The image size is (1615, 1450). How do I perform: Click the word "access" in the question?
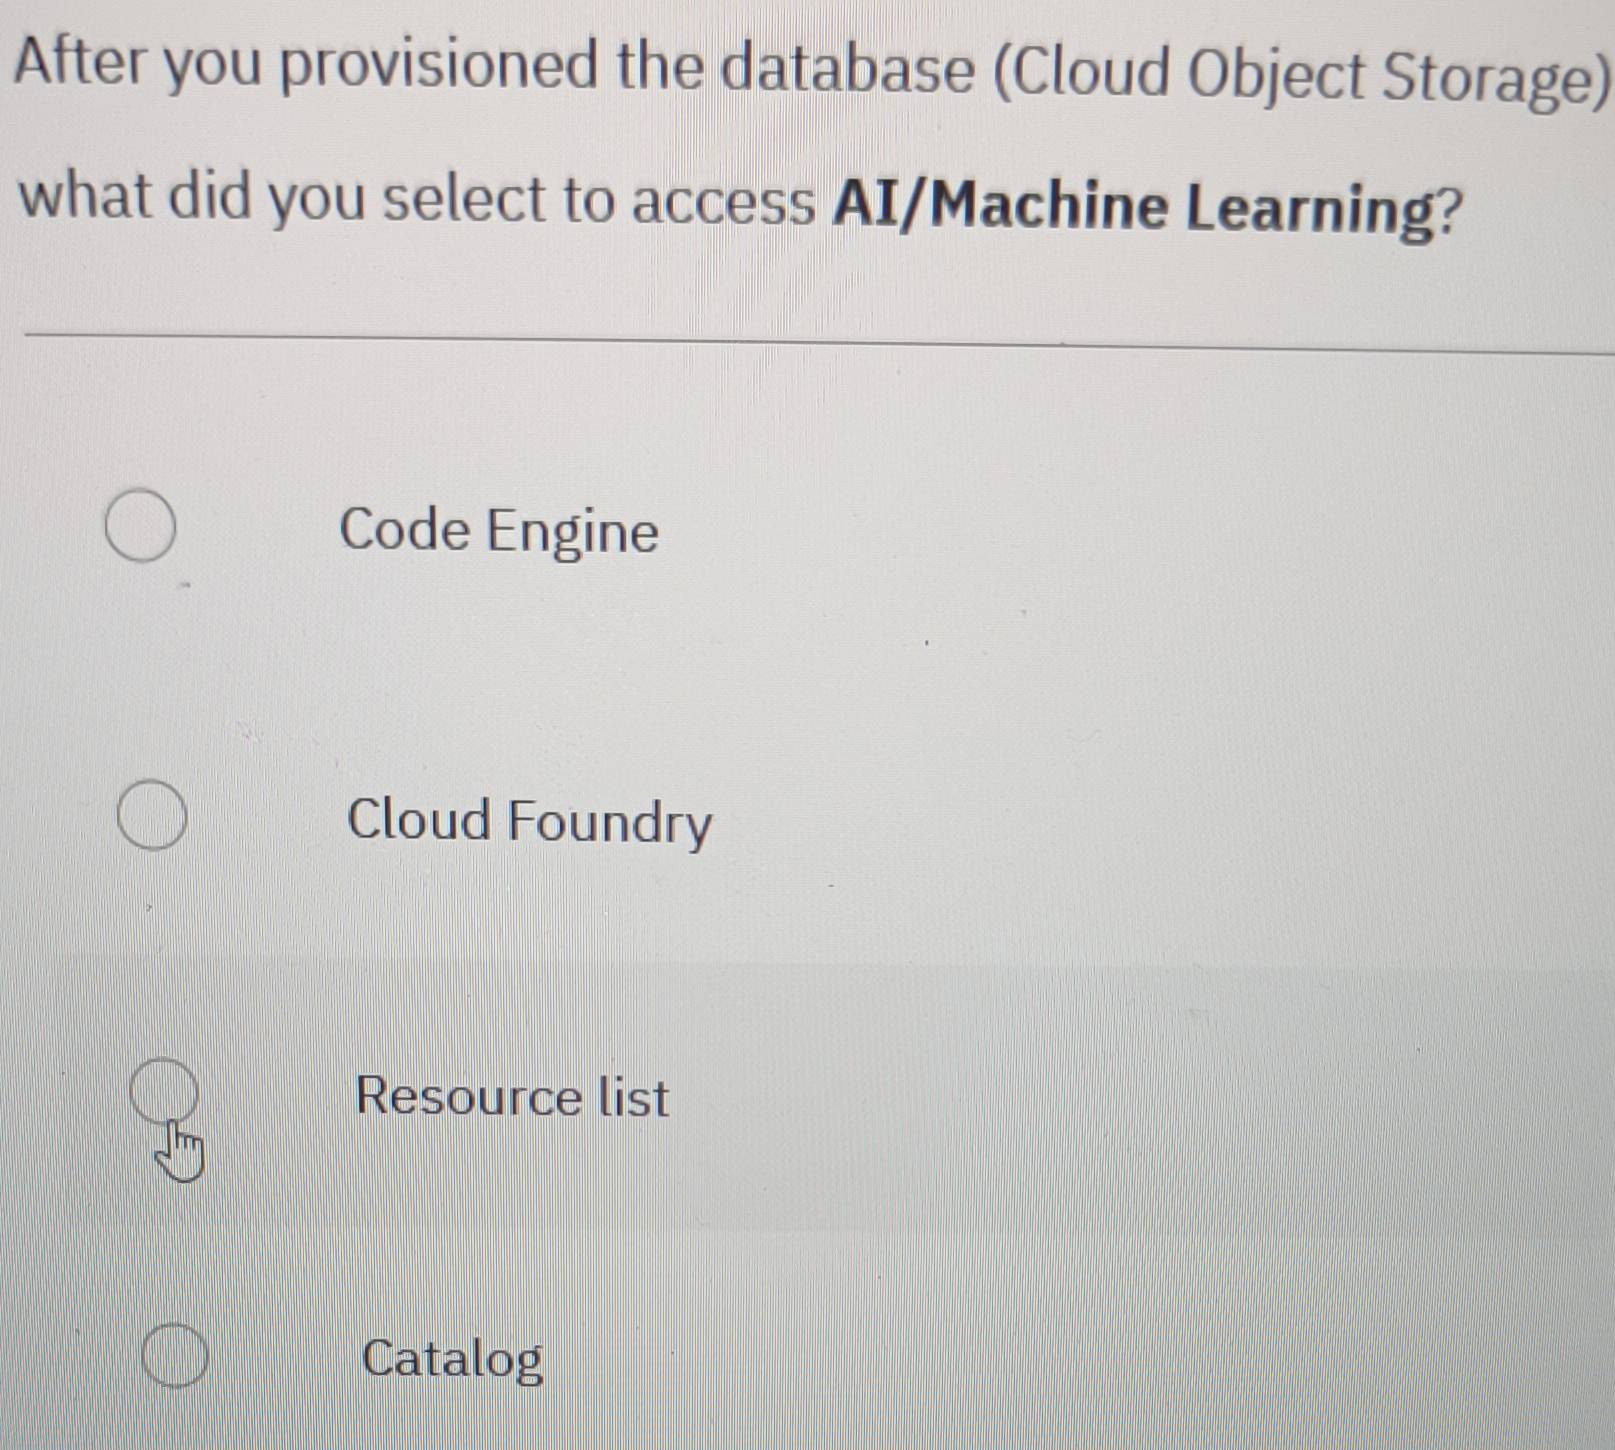[x=724, y=201]
